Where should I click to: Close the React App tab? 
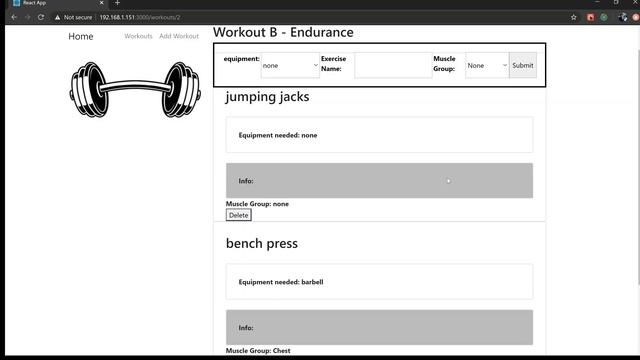click(102, 3)
